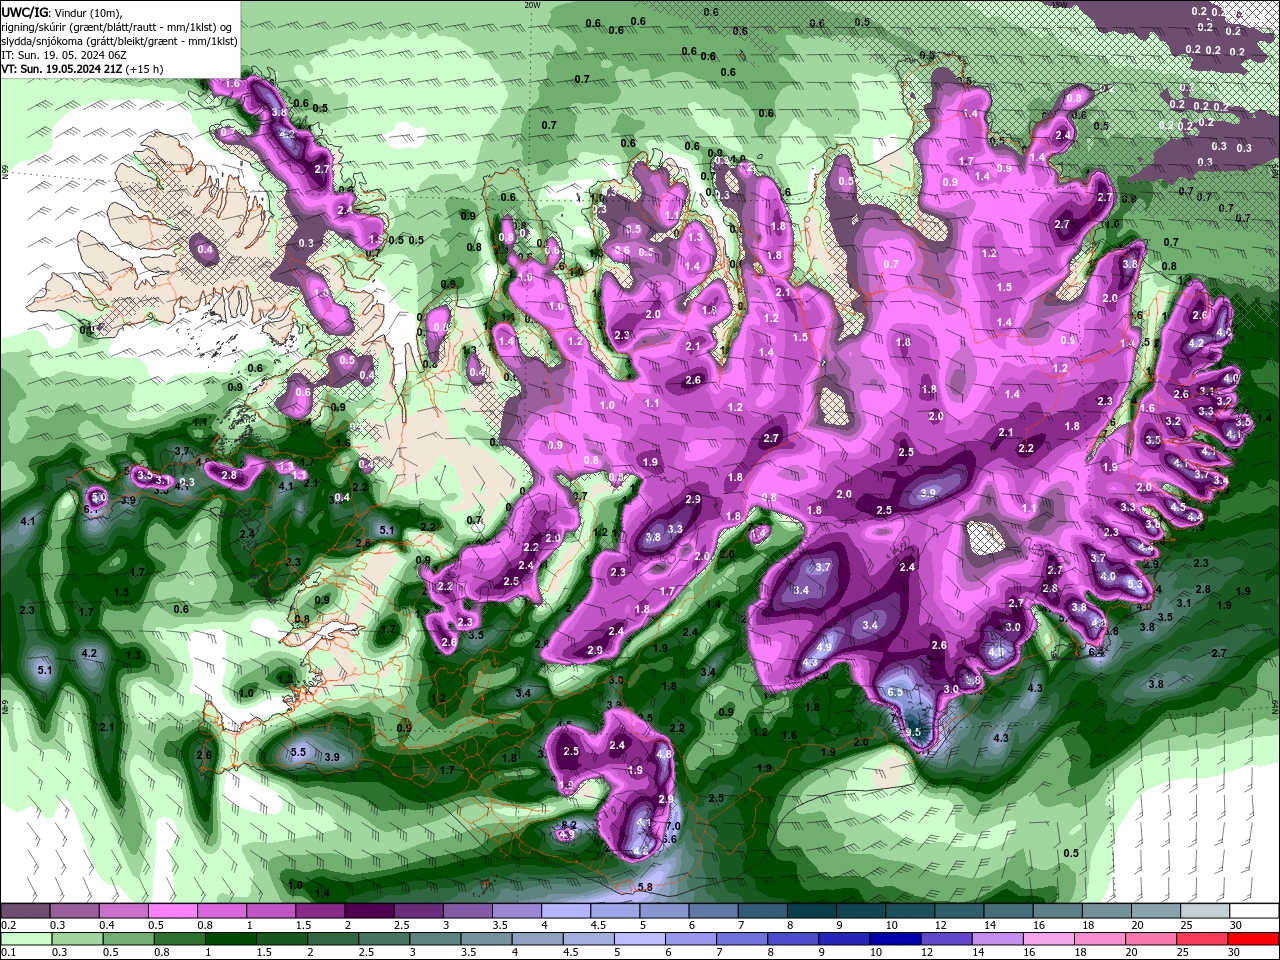Select the '5.5' value over the southwest sea
Viewport: 1280px width, 960px height.
[x=297, y=752]
